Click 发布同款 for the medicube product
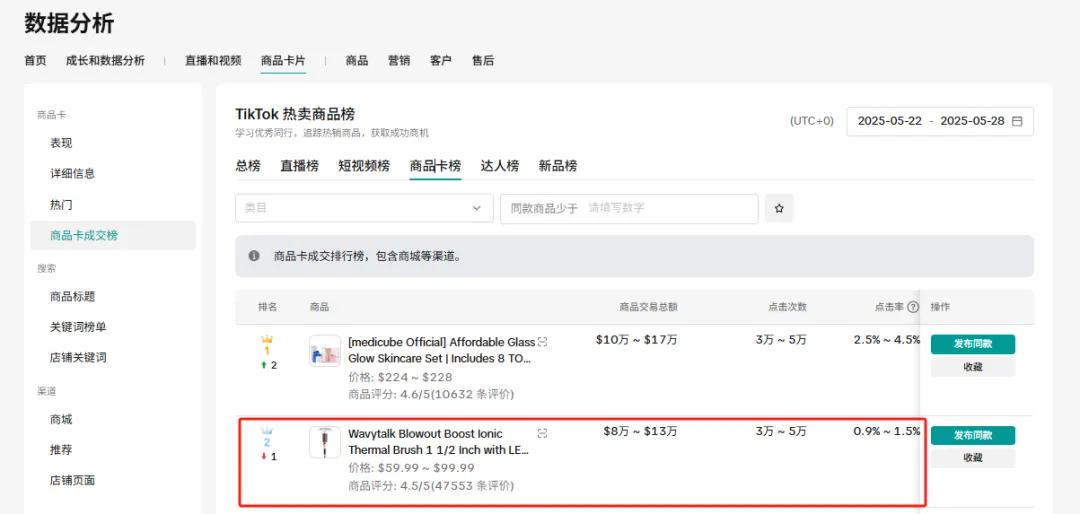The width and height of the screenshot is (1080, 514). point(973,344)
